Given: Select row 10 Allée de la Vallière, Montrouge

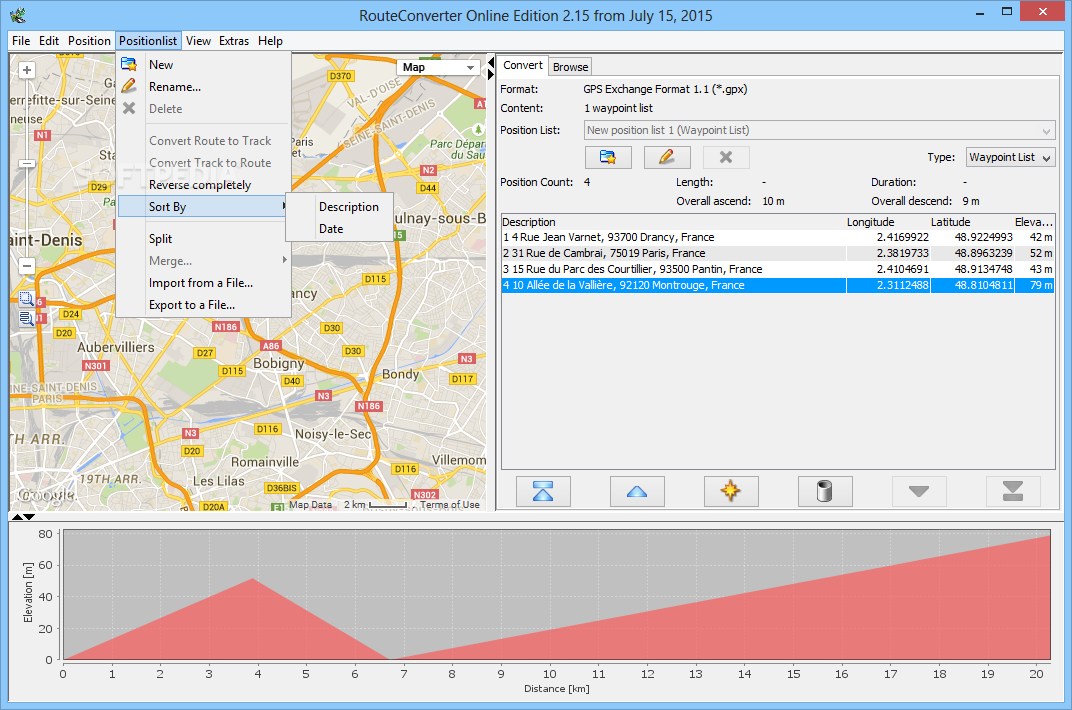Looking at the screenshot, I should pos(777,285).
